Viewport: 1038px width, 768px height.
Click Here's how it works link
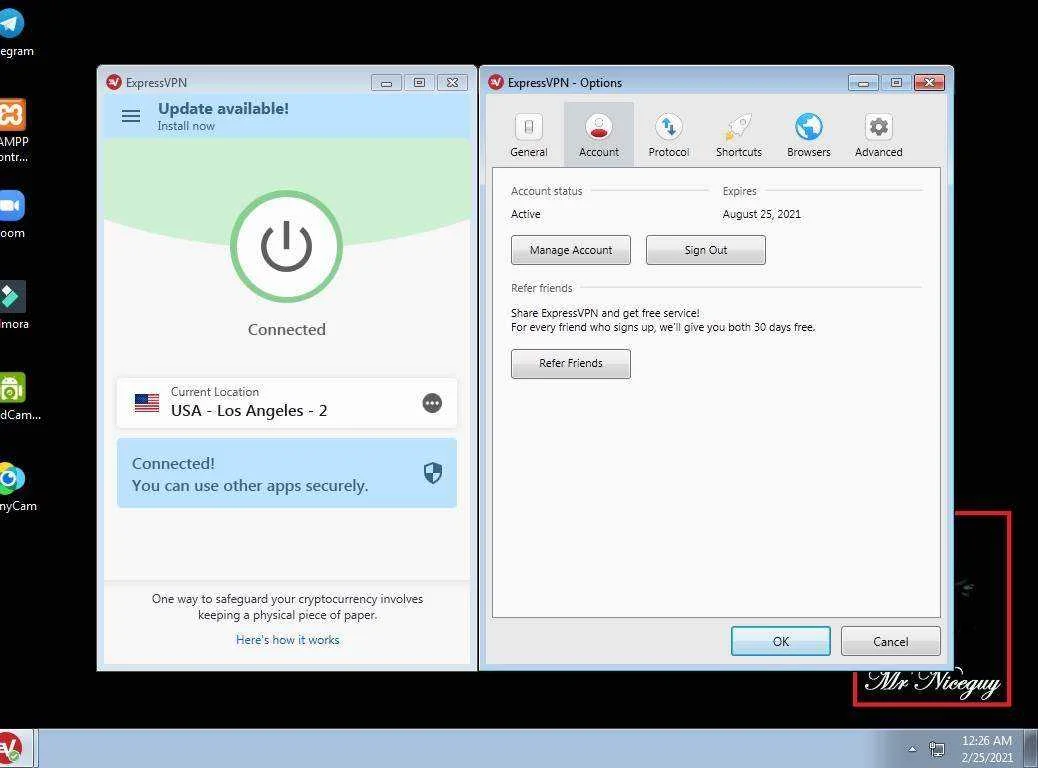point(287,640)
